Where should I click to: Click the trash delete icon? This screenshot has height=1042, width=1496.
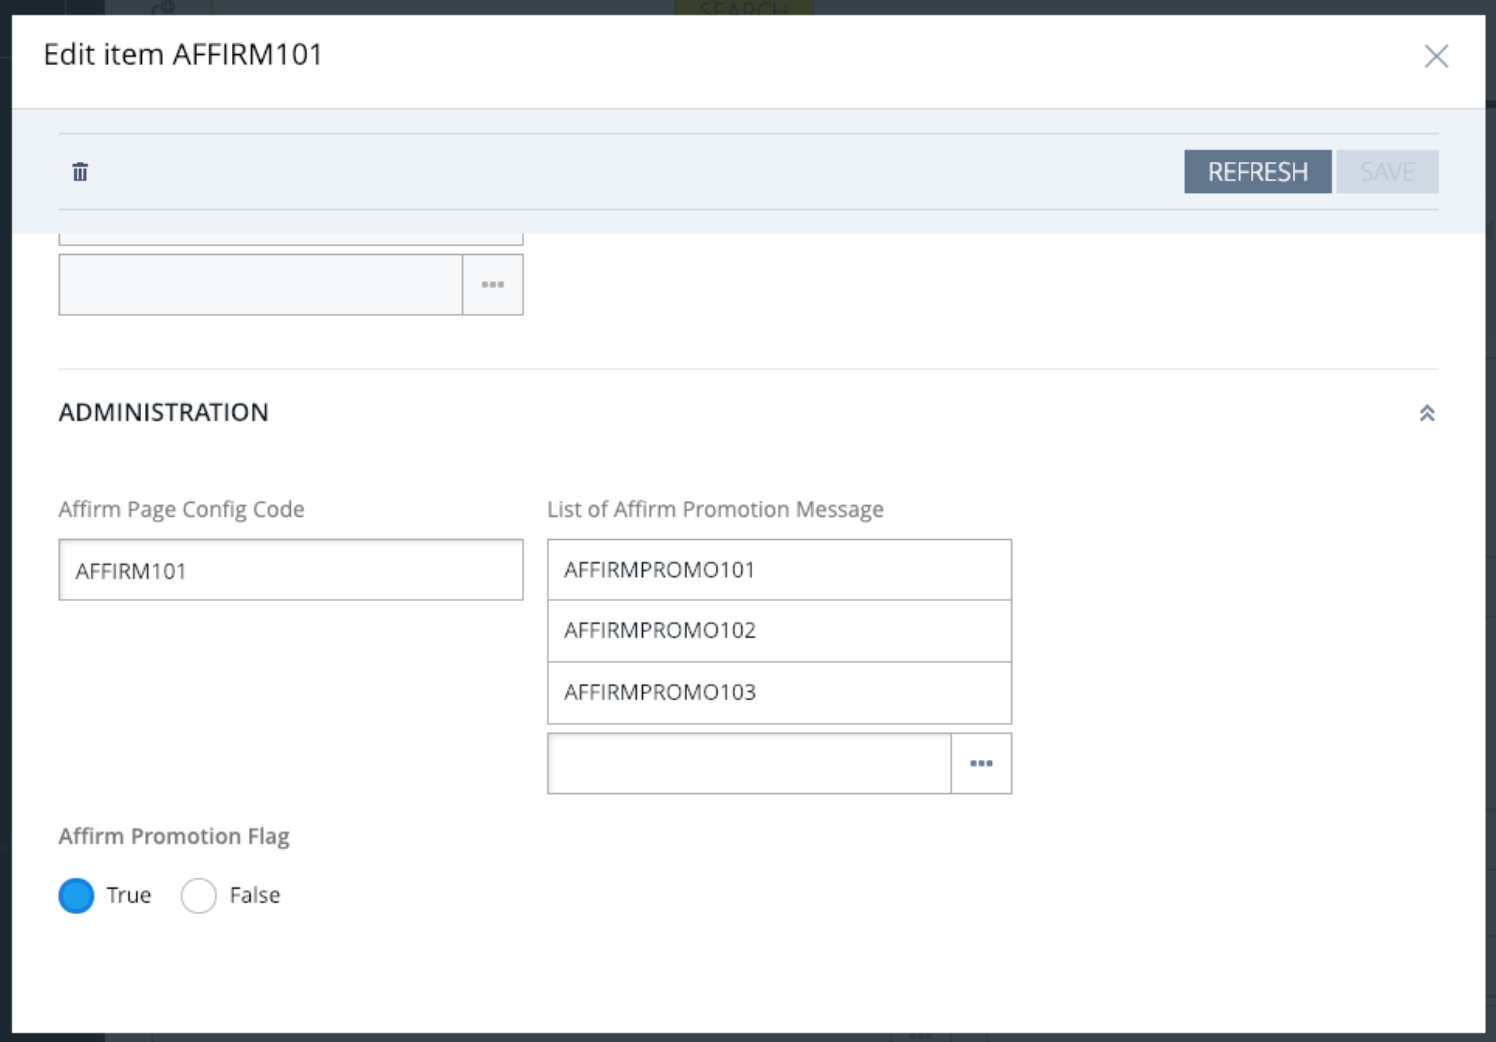80,172
